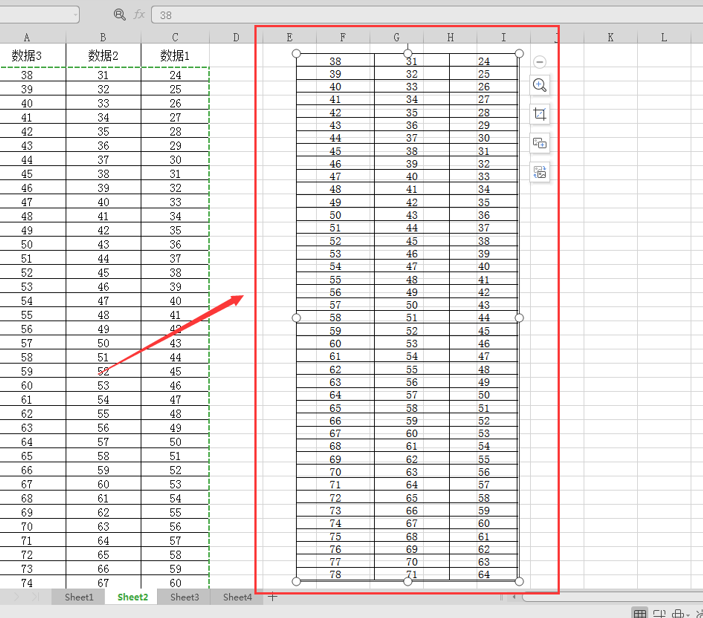Activate the crop tool for the picture
This screenshot has width=703, height=618.
pyautogui.click(x=539, y=114)
